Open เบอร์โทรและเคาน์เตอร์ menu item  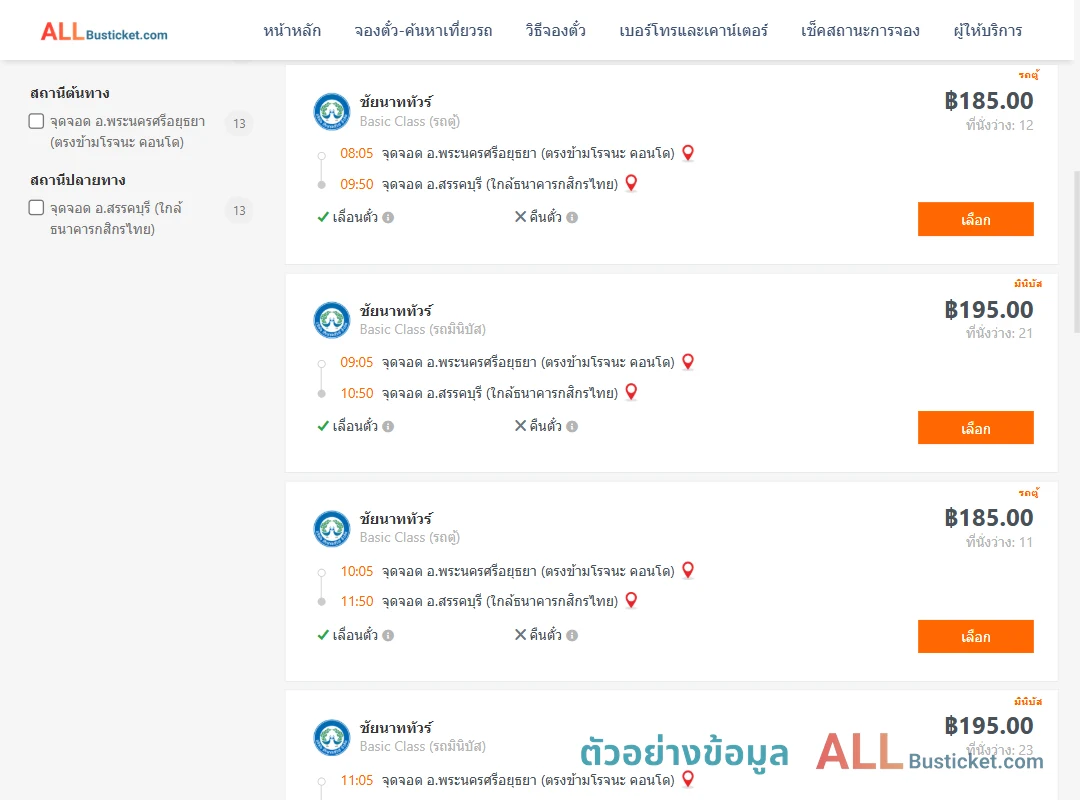coord(693,30)
